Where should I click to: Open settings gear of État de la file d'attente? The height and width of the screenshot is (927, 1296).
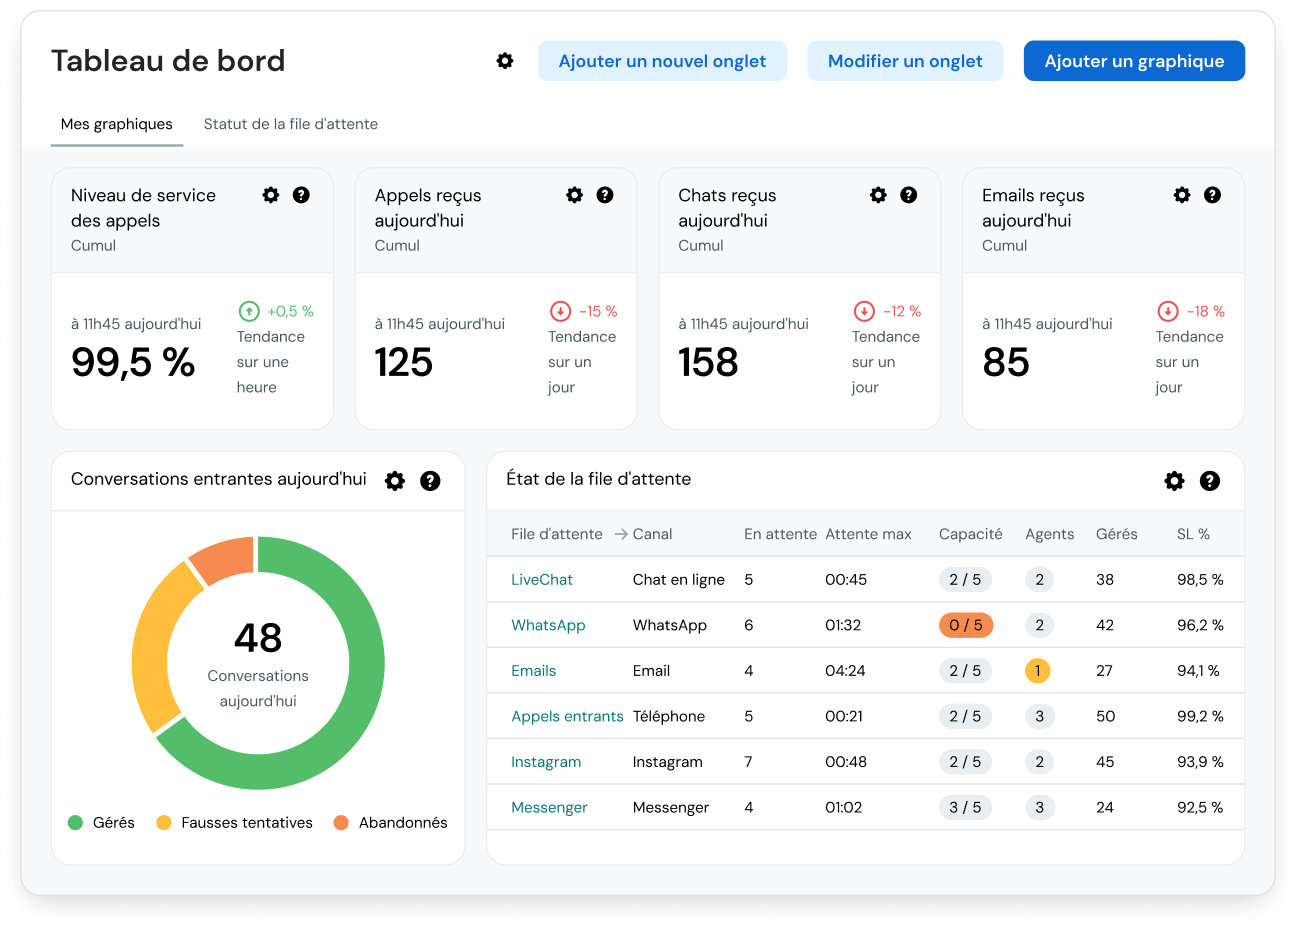1174,481
